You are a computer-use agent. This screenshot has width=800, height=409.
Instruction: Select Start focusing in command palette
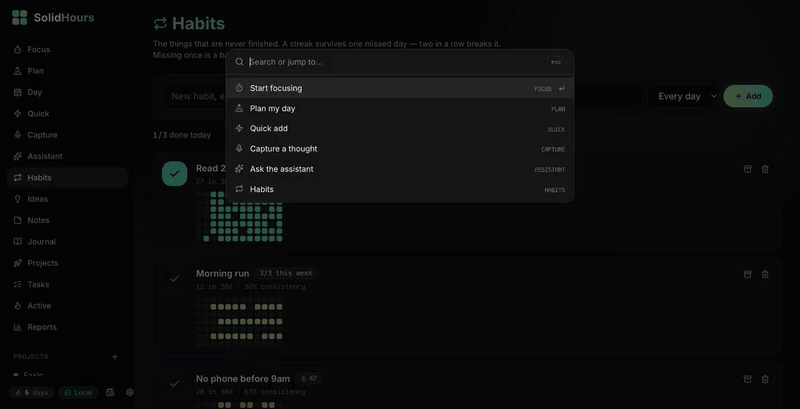(400, 88)
